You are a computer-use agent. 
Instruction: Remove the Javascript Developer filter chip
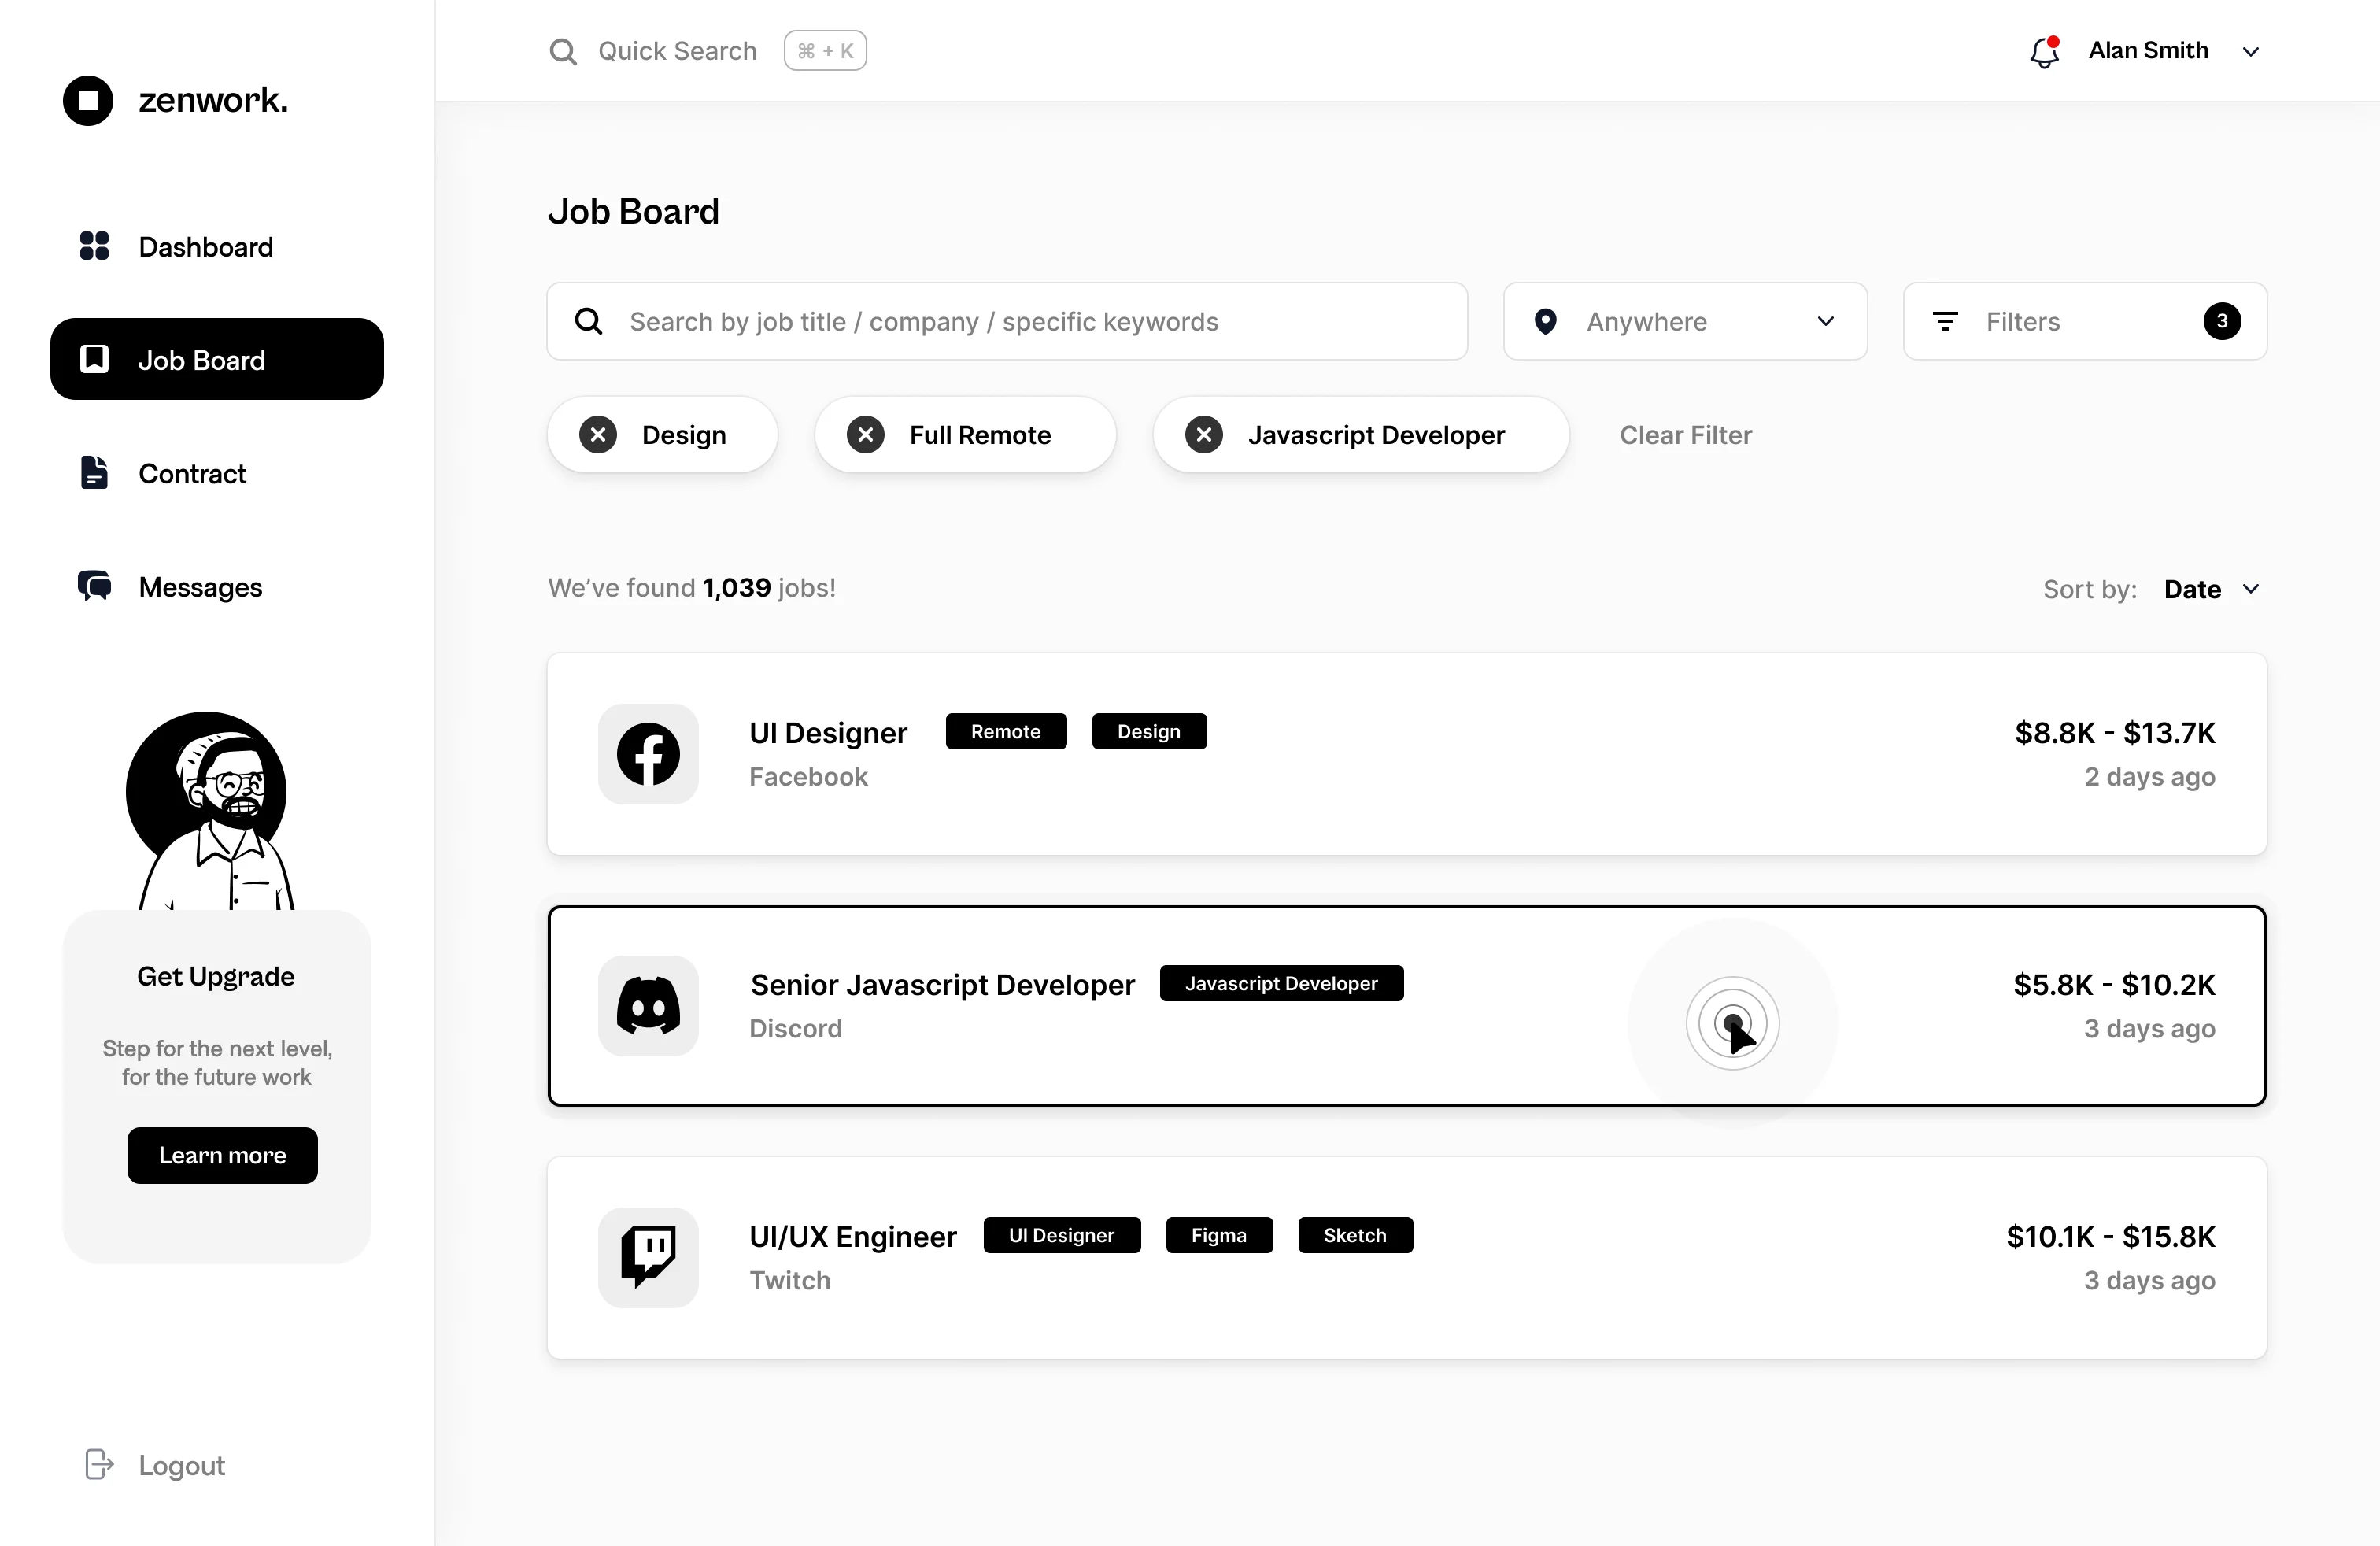point(1204,435)
